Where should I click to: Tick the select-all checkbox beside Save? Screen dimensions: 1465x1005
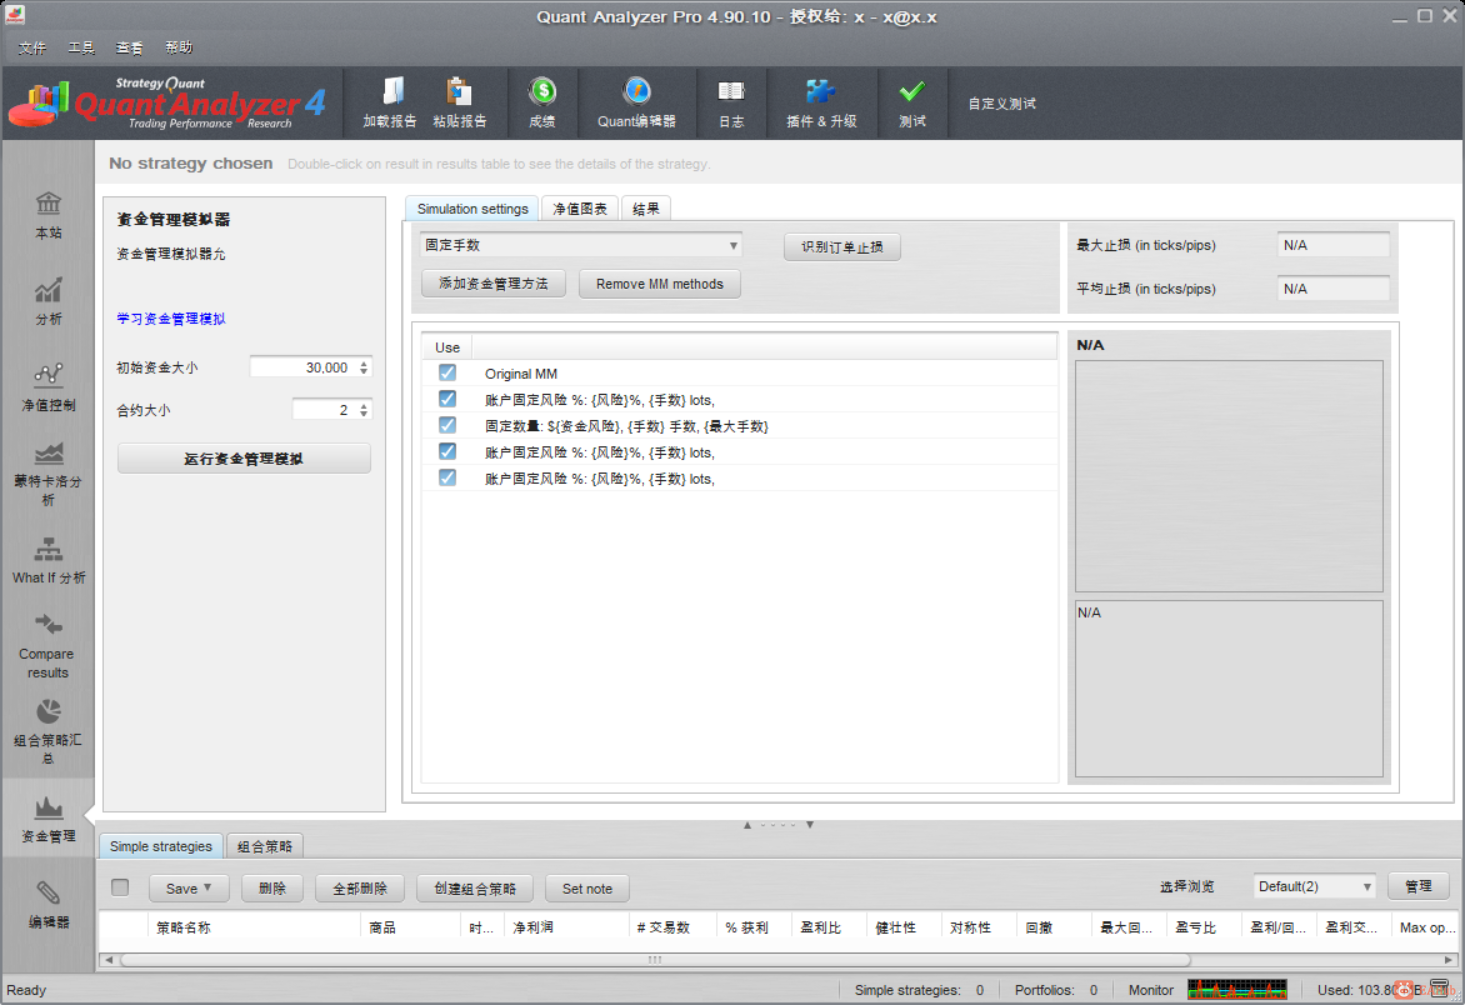click(120, 887)
